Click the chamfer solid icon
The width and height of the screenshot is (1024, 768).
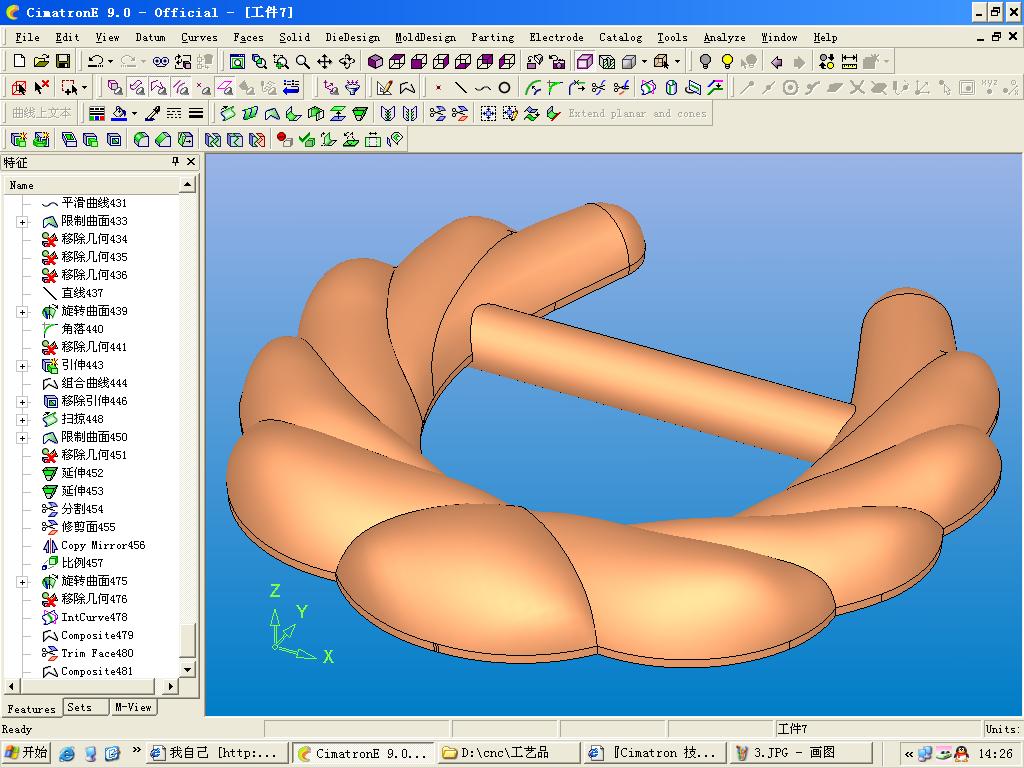click(x=163, y=139)
